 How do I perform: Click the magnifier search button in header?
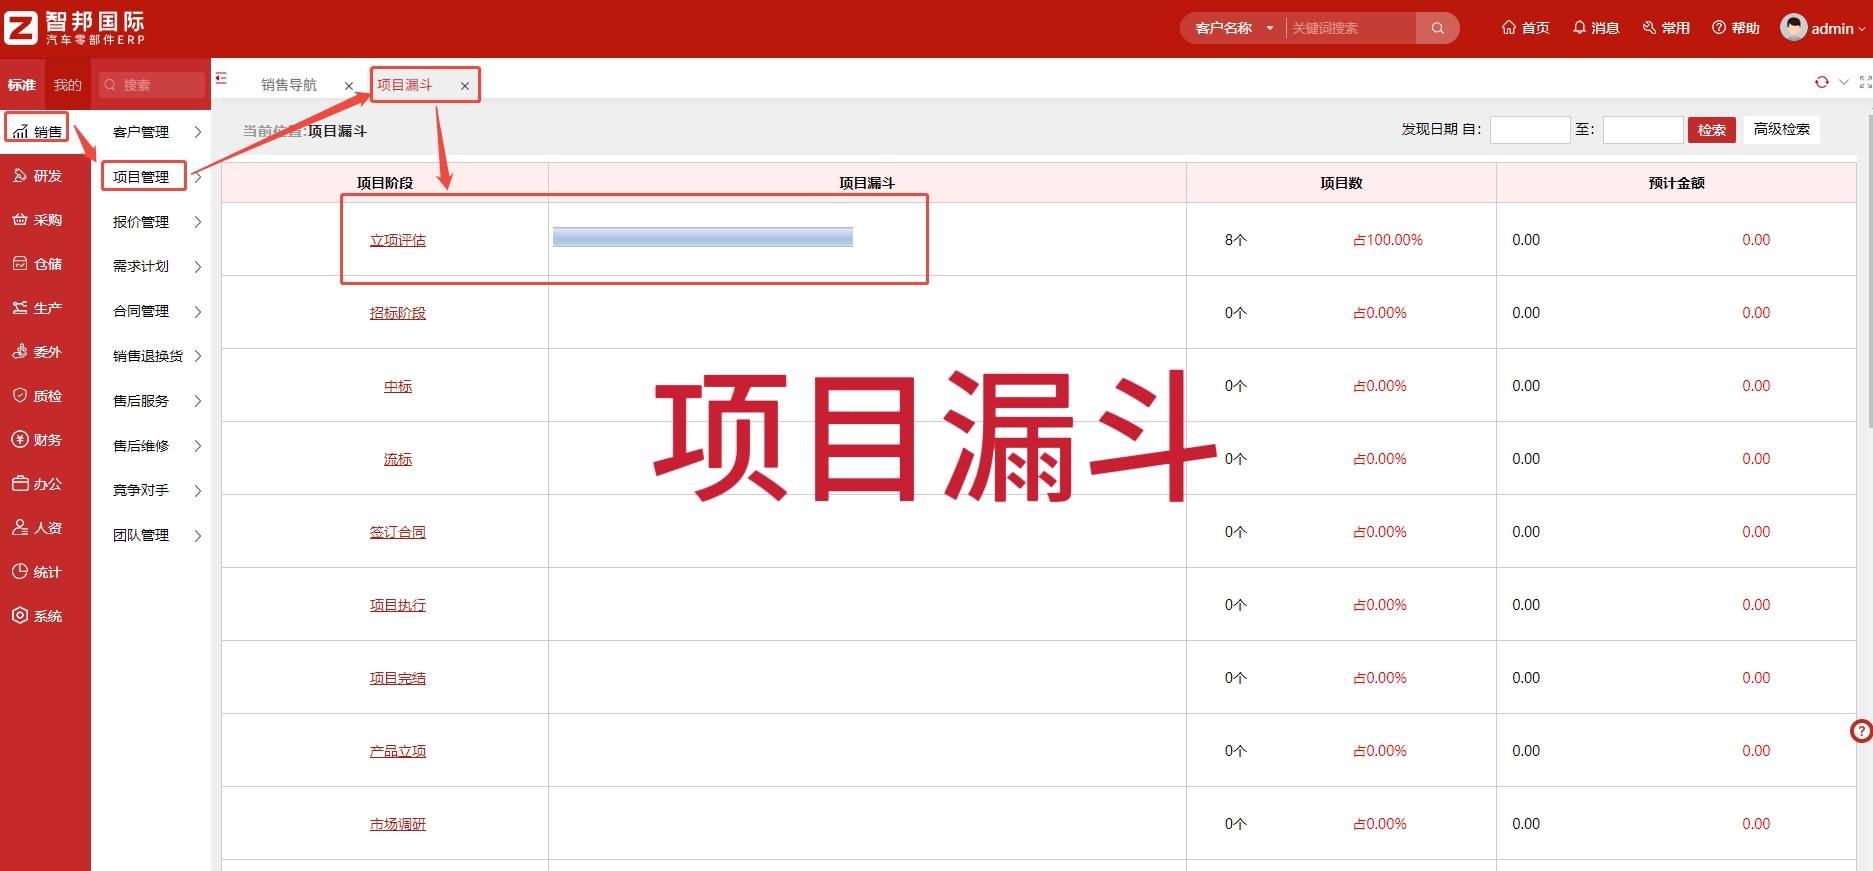click(1437, 28)
